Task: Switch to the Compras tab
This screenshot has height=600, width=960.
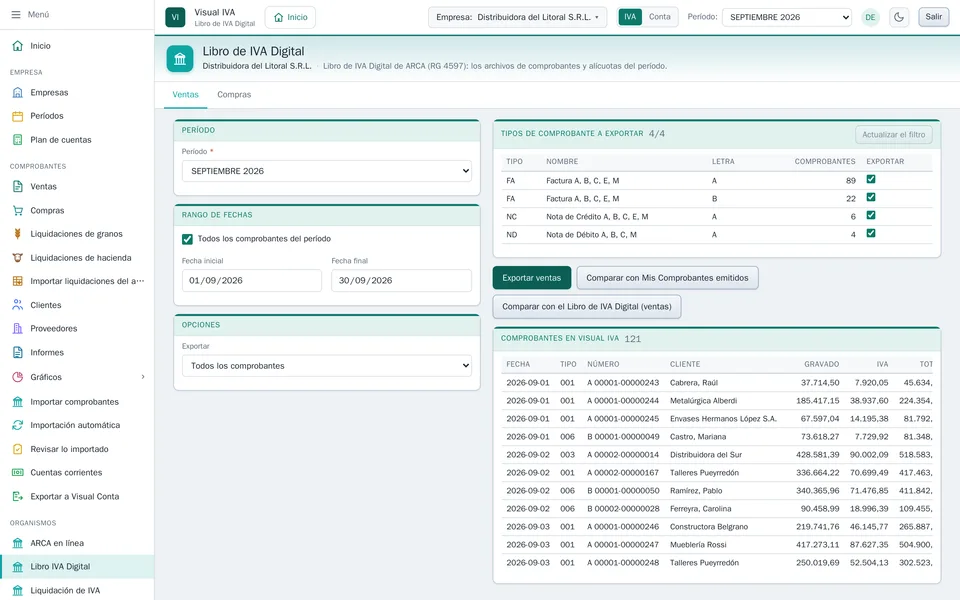Action: click(x=234, y=95)
